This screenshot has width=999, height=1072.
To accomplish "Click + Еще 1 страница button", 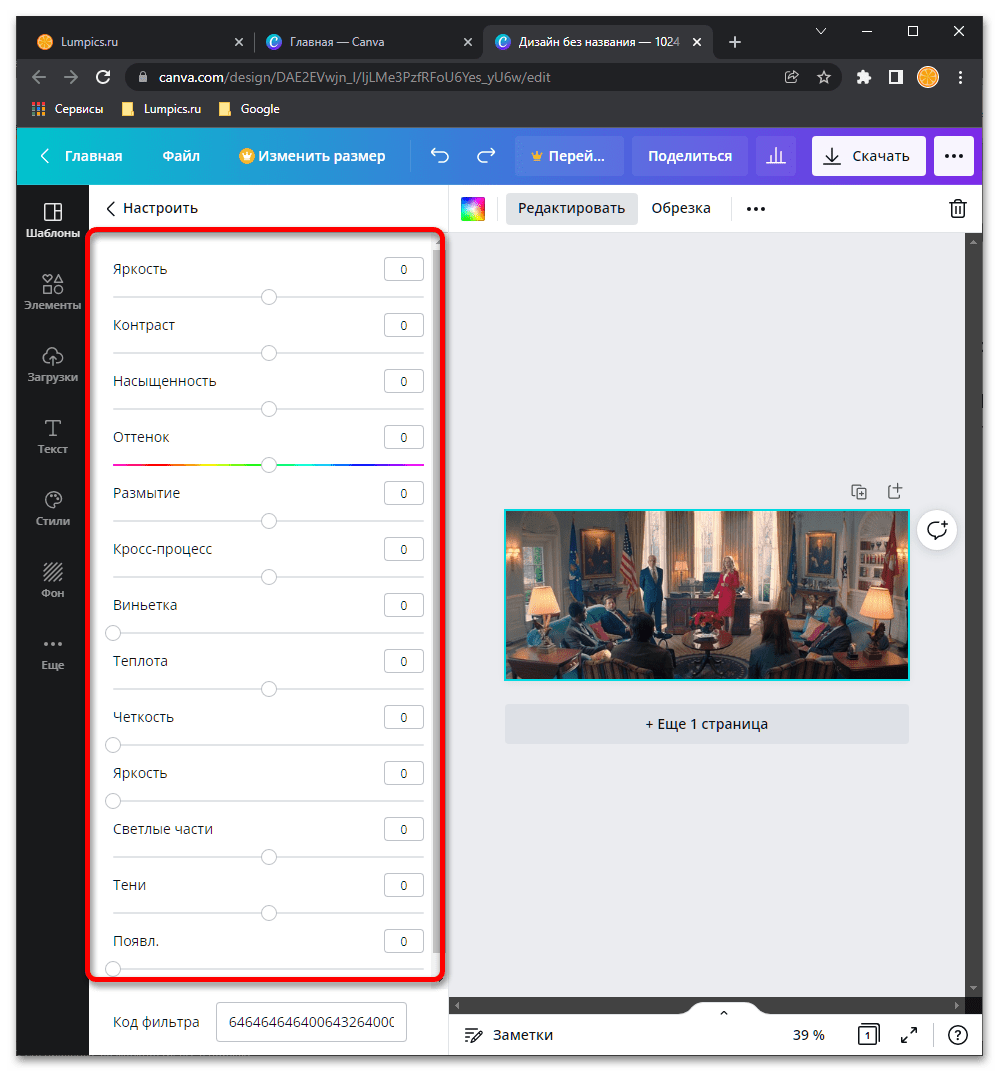I will coord(706,723).
